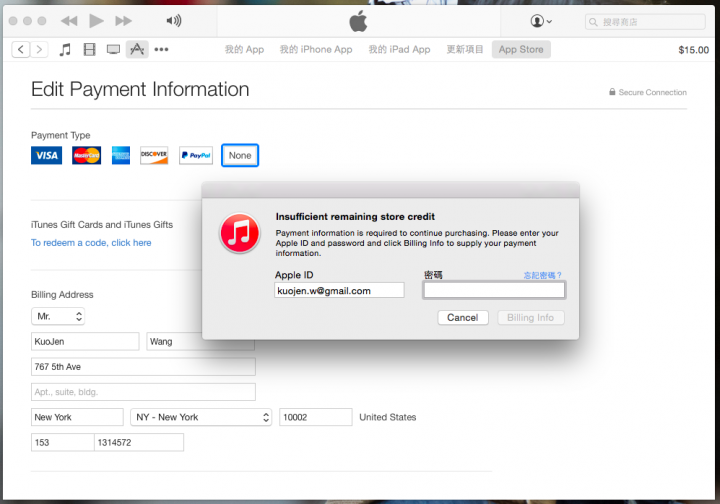Click the Billing Info button

[530, 318]
